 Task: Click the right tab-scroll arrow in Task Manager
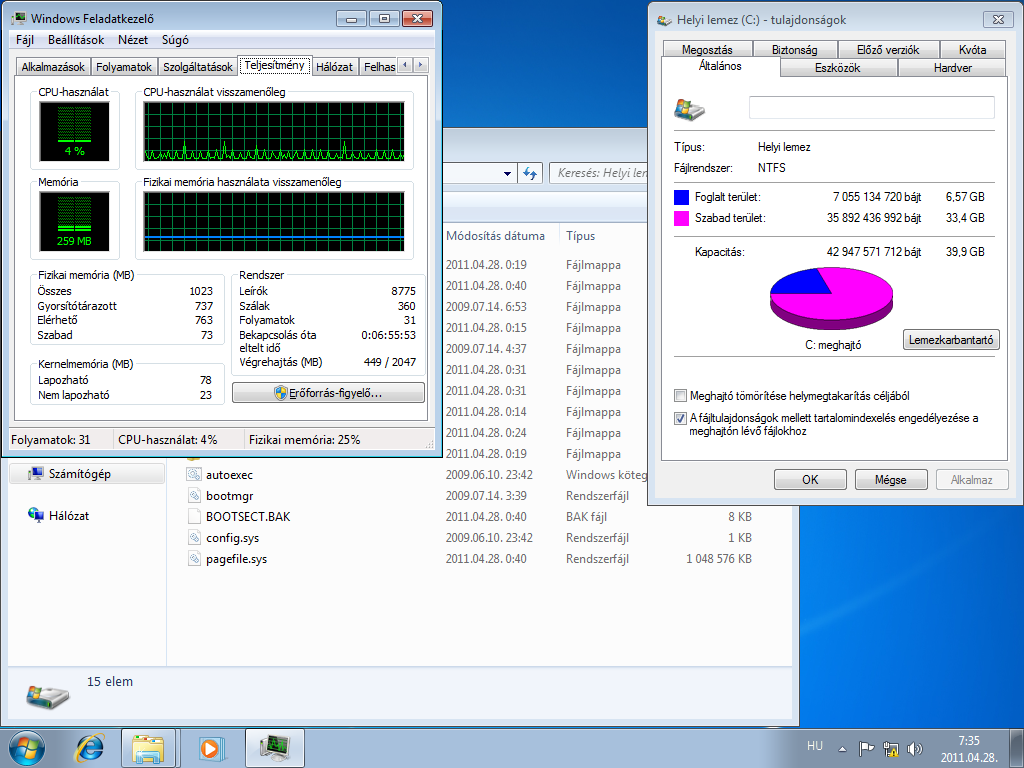pos(421,65)
